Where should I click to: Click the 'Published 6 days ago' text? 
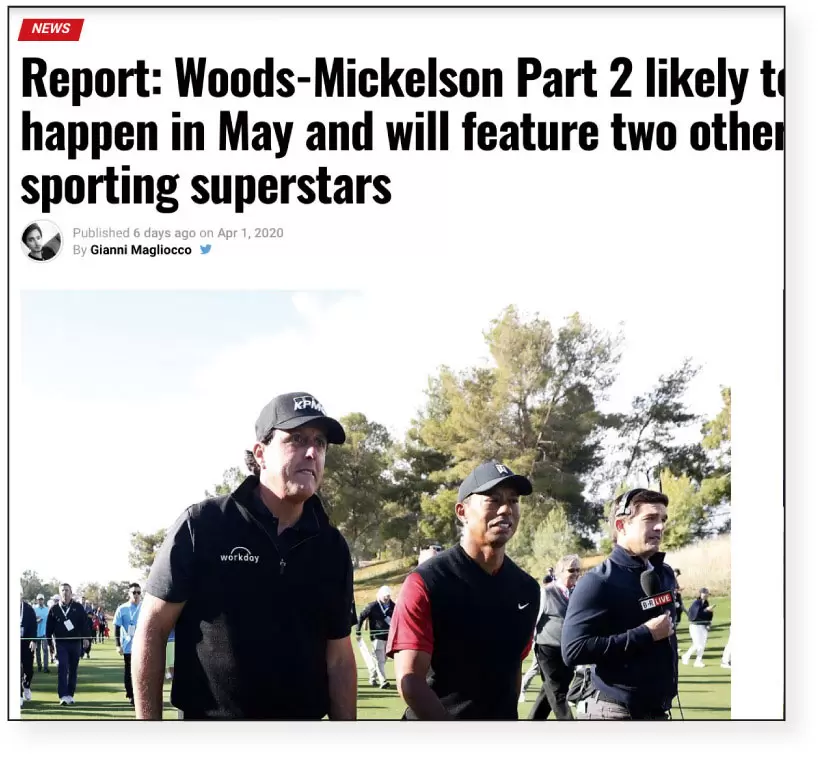point(134,233)
